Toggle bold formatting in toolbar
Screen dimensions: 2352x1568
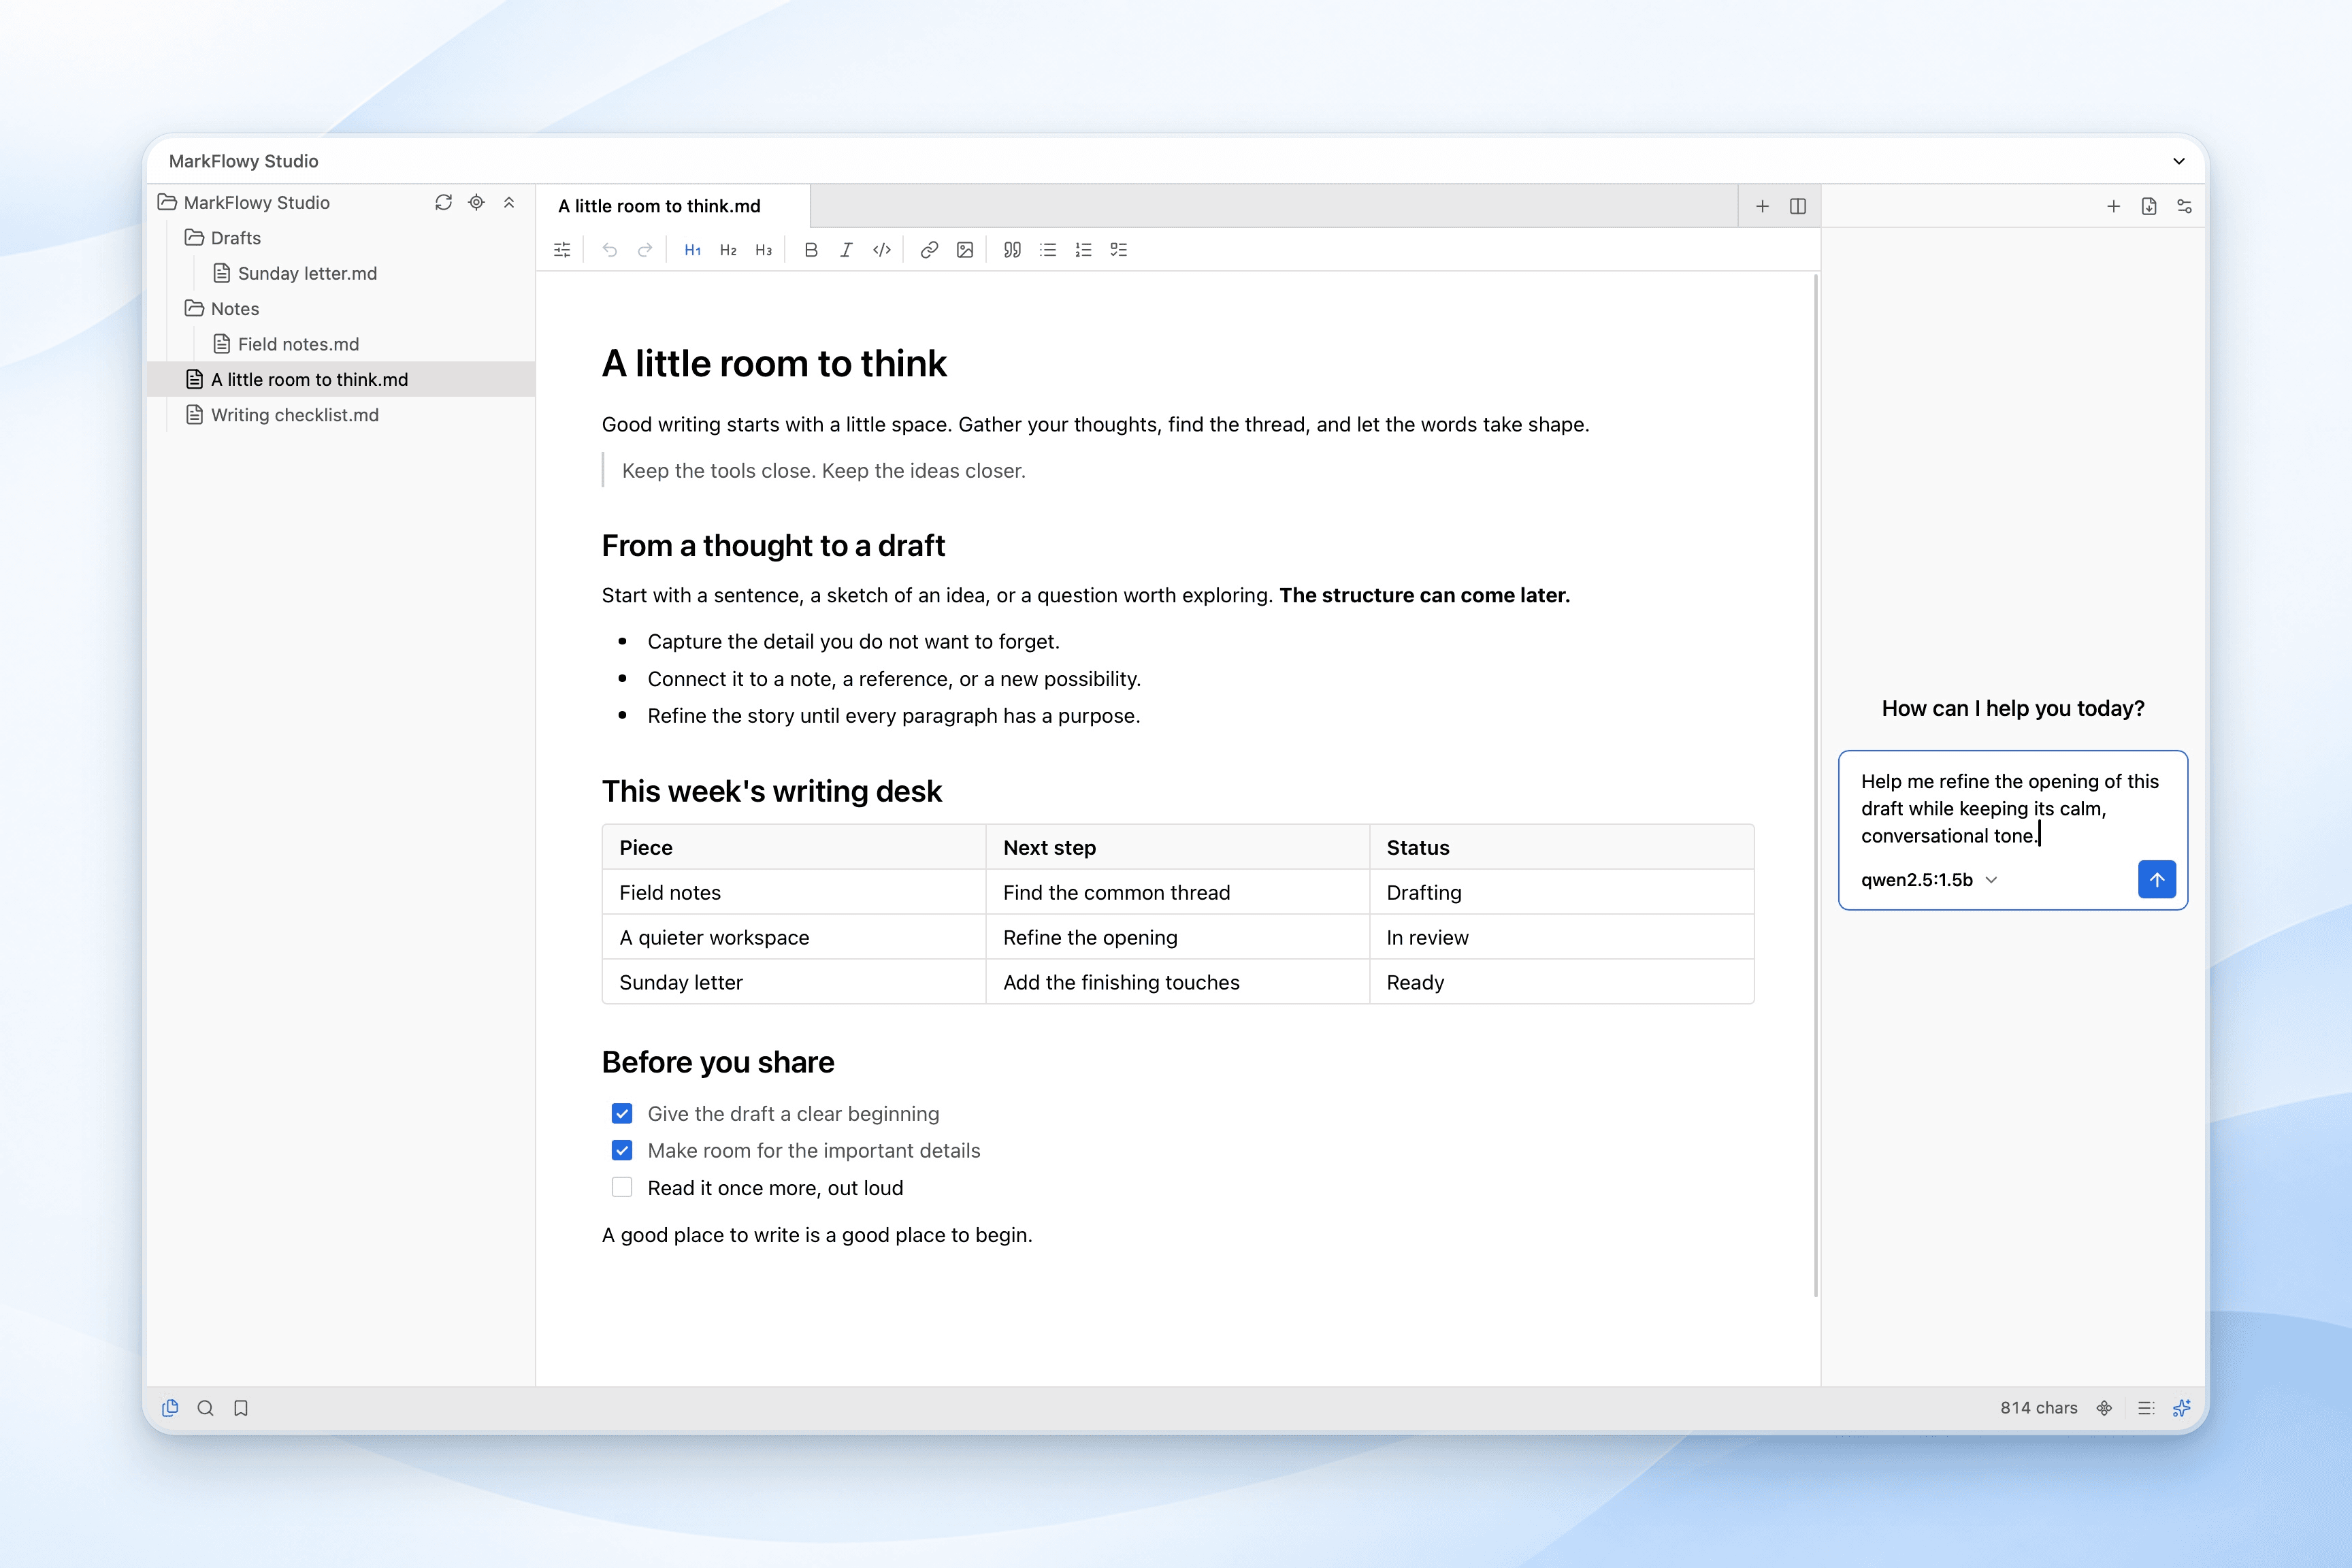coord(811,250)
